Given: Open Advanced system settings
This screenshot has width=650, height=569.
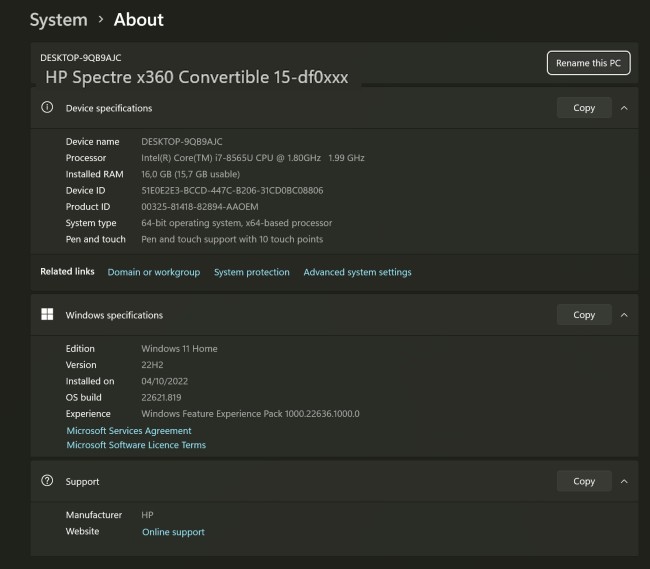Looking at the screenshot, I should [x=357, y=272].
